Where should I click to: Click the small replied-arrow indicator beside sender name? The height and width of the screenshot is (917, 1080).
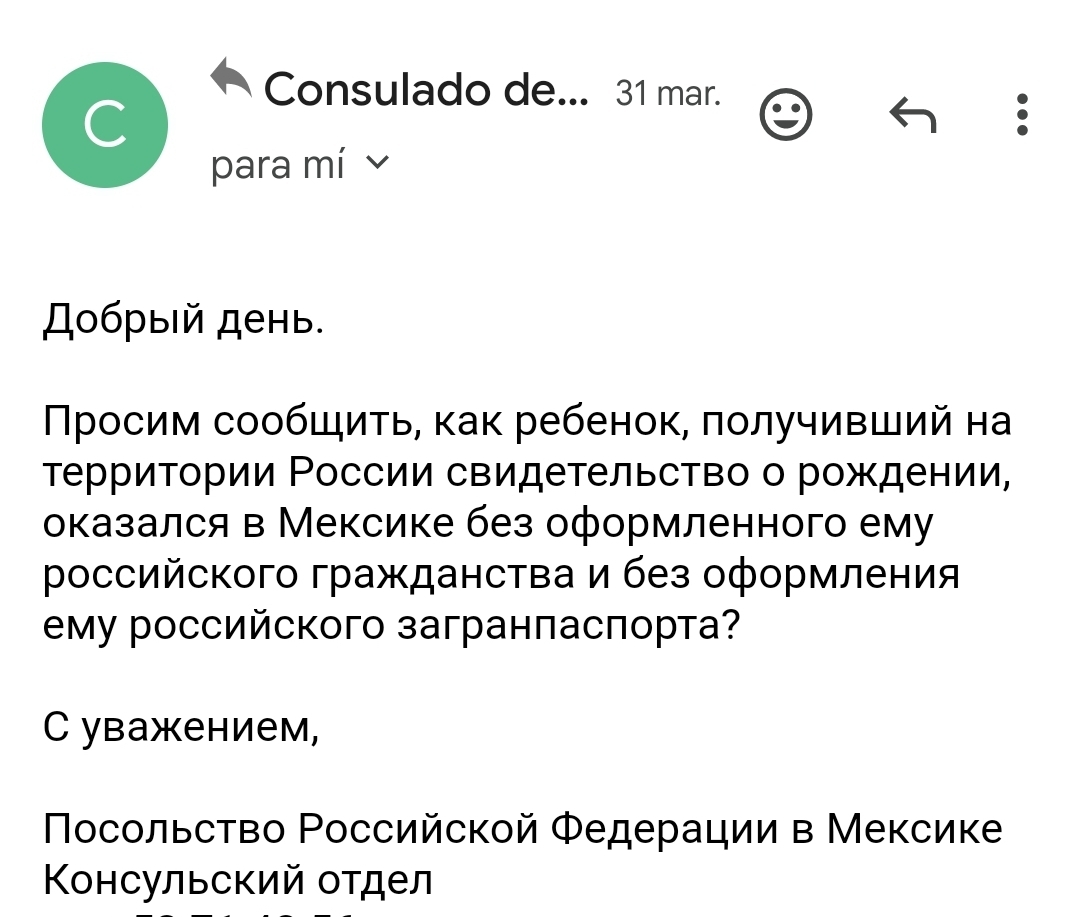coord(231,77)
